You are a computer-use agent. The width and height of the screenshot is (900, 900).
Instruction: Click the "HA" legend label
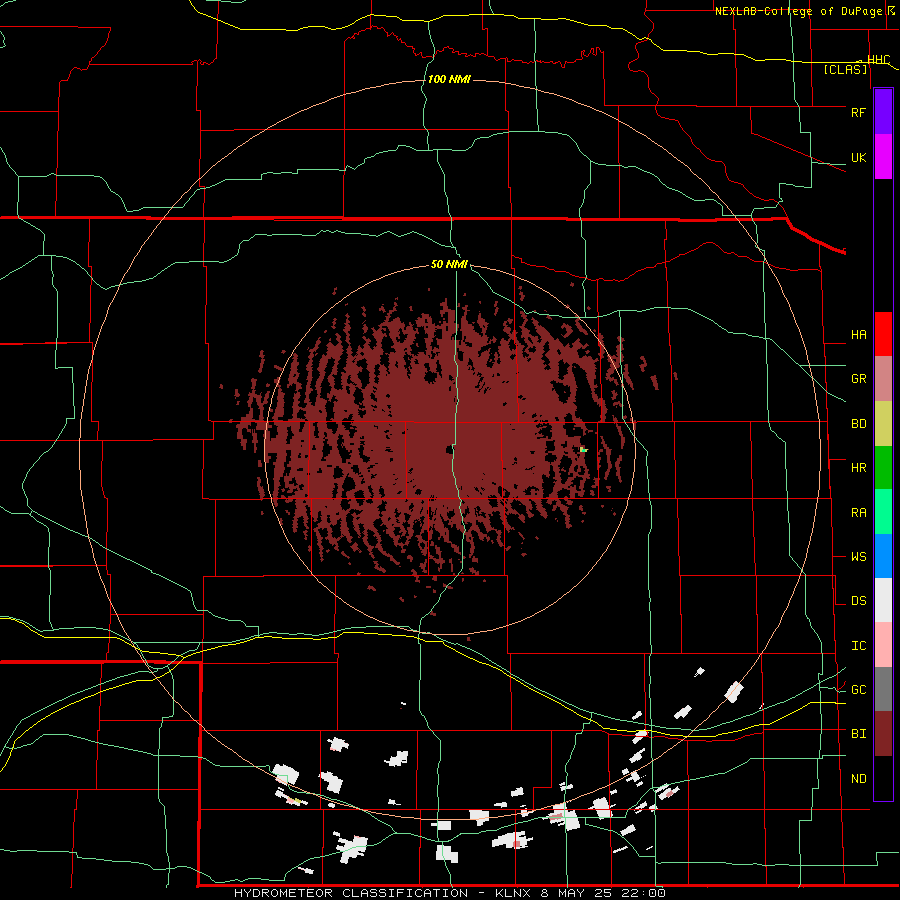858,335
